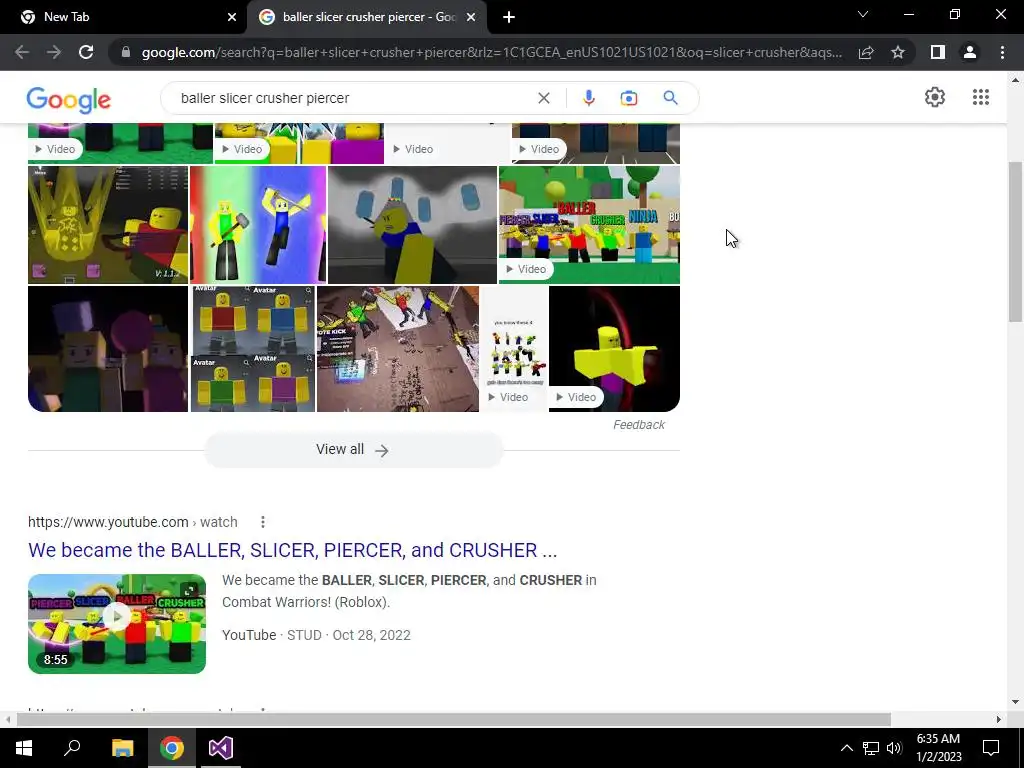Open the VOTE KICK top-down gameplay image
The image size is (1024, 768).
[x=398, y=349]
